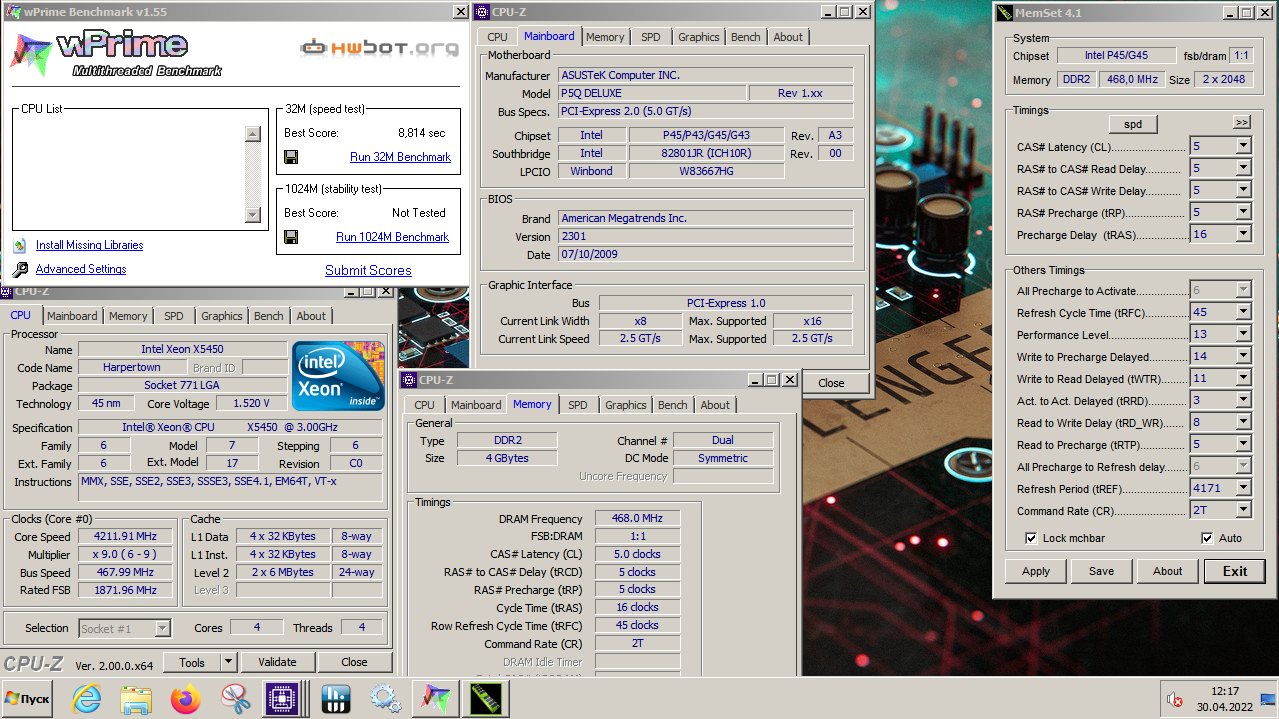Click MemSet title bar app icon
Screen dimensions: 1279x719
(1005, 13)
